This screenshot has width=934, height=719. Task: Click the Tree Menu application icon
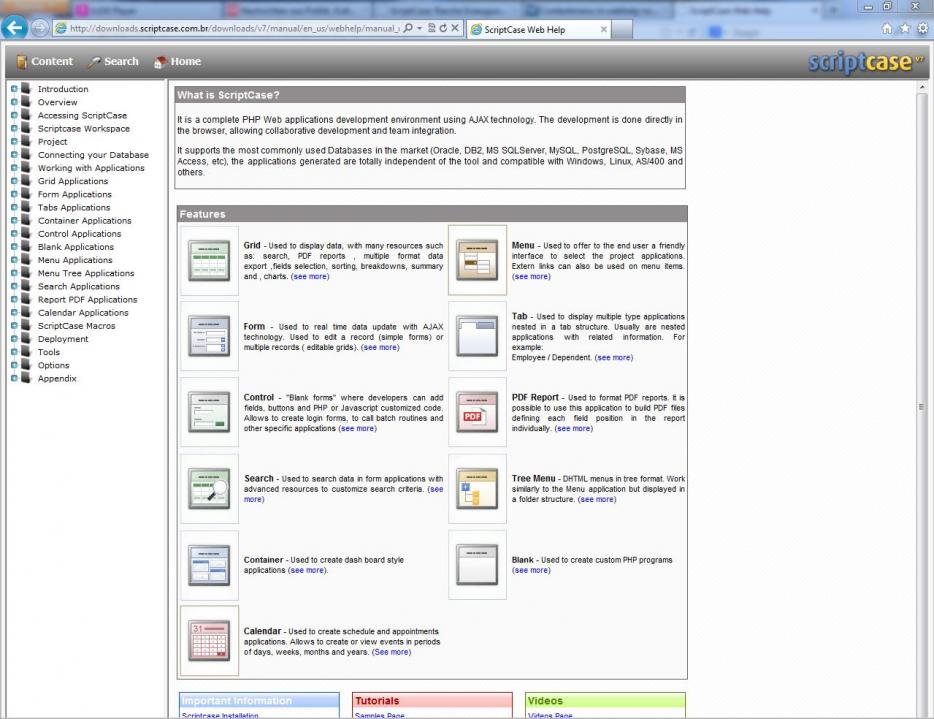477,488
